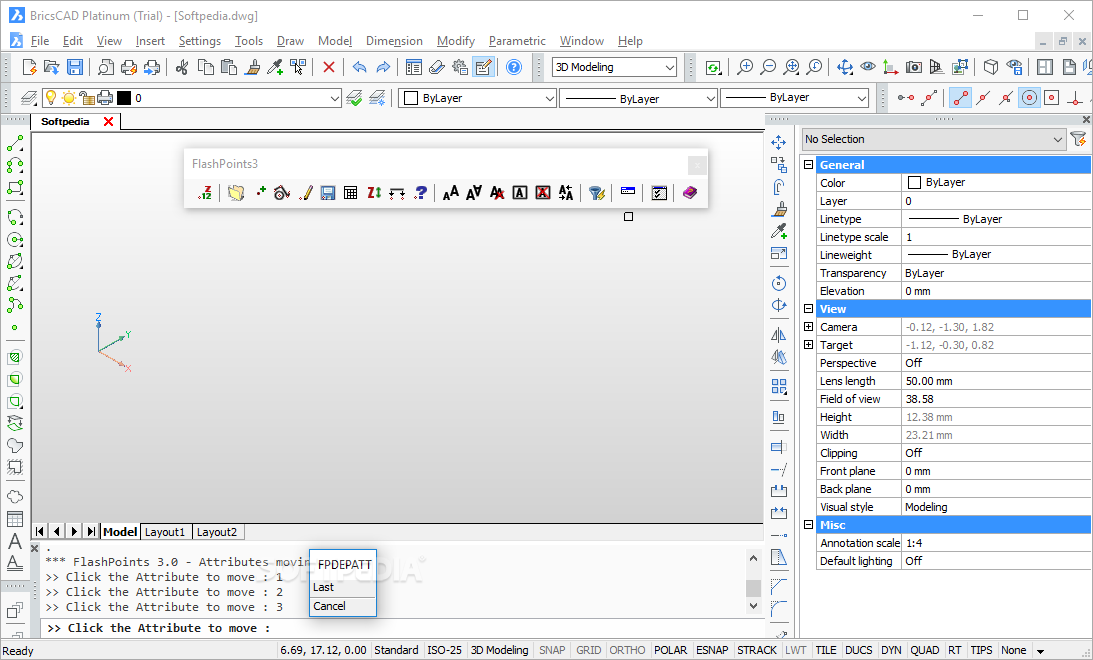Open the ByLayer lineweight dropdown
This screenshot has height=660, width=1093.
click(795, 98)
